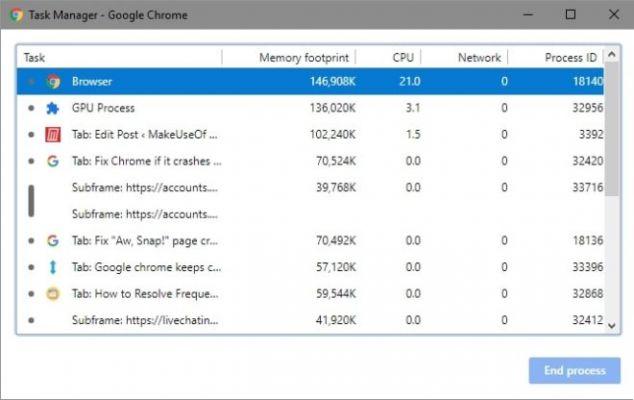Select Tab: Google chrome keeps c... row
Image resolution: width=634 pixels, height=400 pixels.
tap(310, 267)
